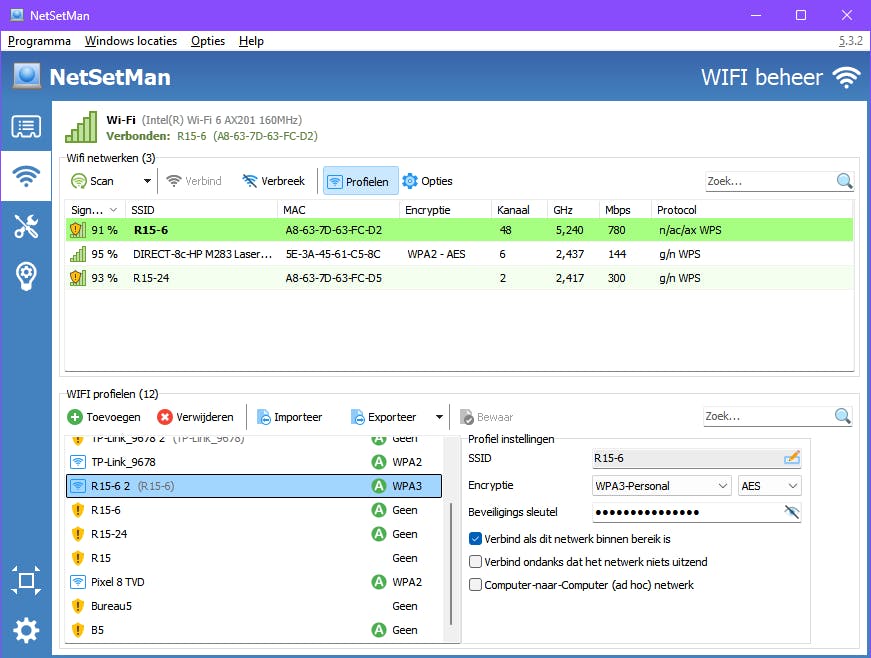
Task: Sort by the Mbps column header
Action: (x=625, y=210)
